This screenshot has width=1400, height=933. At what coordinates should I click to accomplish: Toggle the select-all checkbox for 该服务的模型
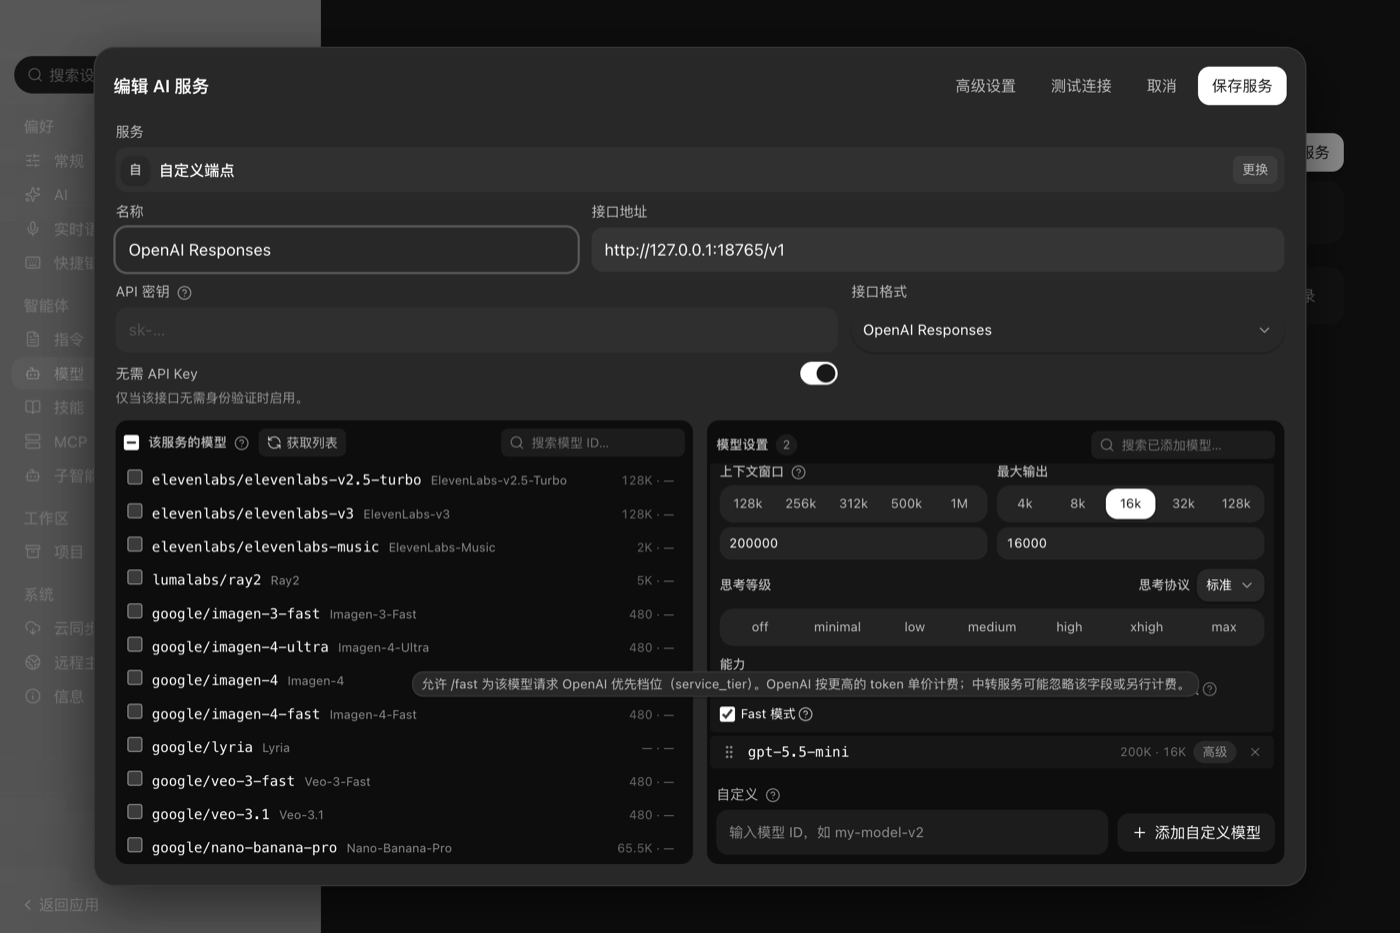coord(131,442)
